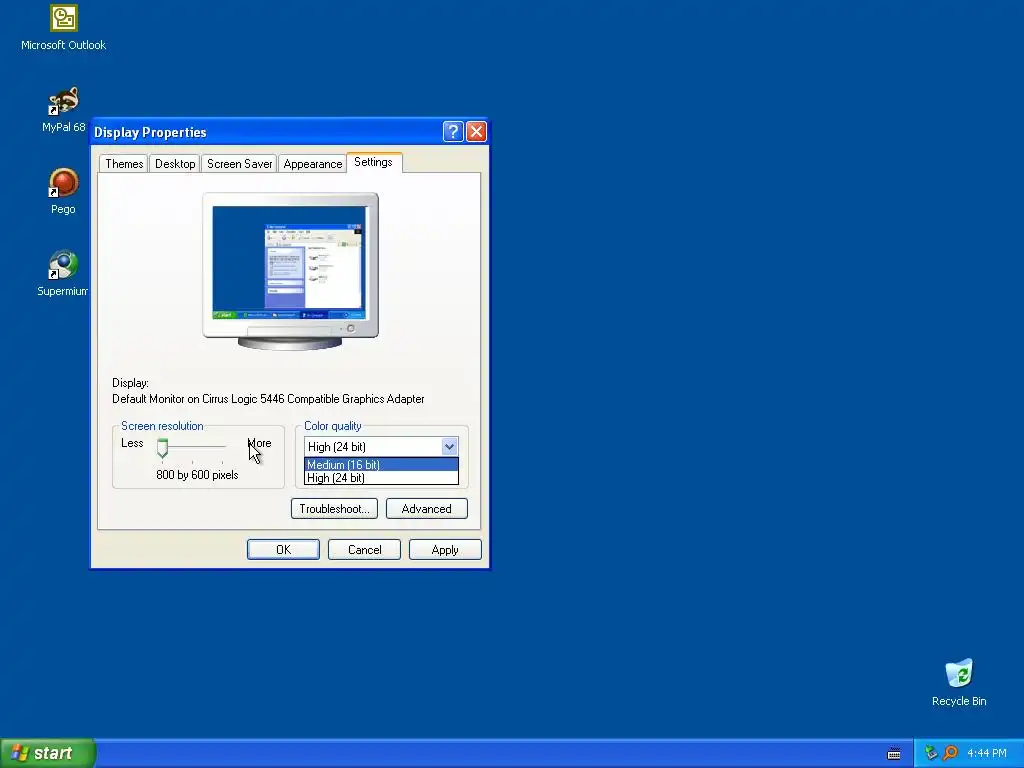1024x768 pixels.
Task: Select the Settings tab
Action: [374, 163]
